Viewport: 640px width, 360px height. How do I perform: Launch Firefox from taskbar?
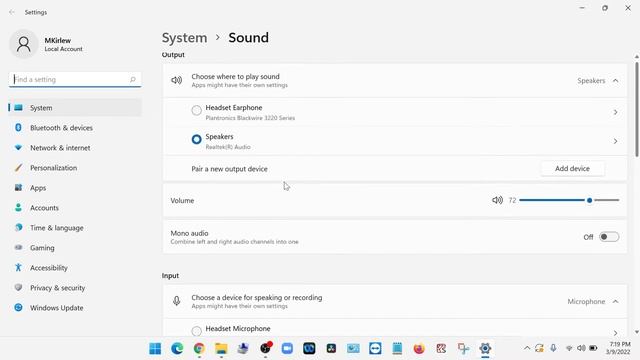[x=419, y=349]
